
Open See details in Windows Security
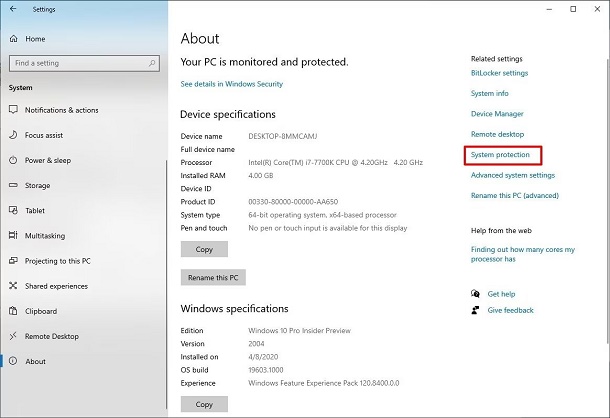(x=231, y=84)
